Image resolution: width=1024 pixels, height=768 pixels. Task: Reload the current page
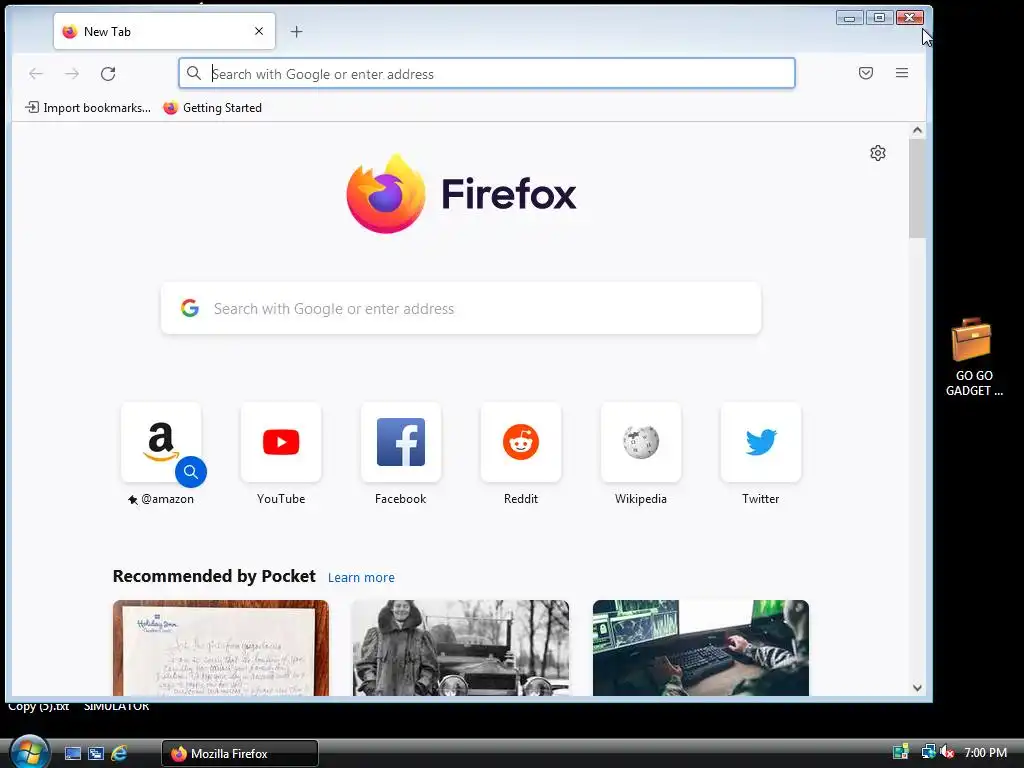point(108,74)
